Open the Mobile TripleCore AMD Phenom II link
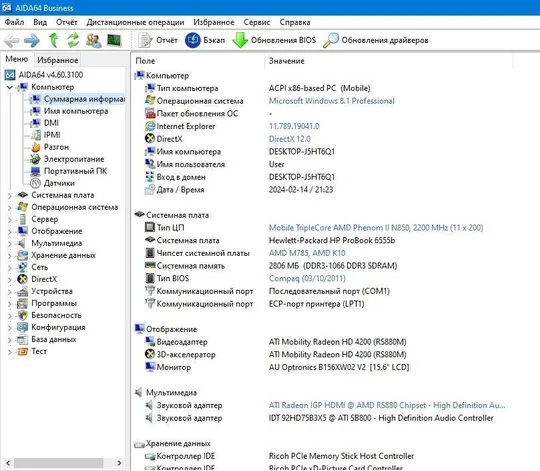This screenshot has height=471, width=540. pyautogui.click(x=376, y=228)
